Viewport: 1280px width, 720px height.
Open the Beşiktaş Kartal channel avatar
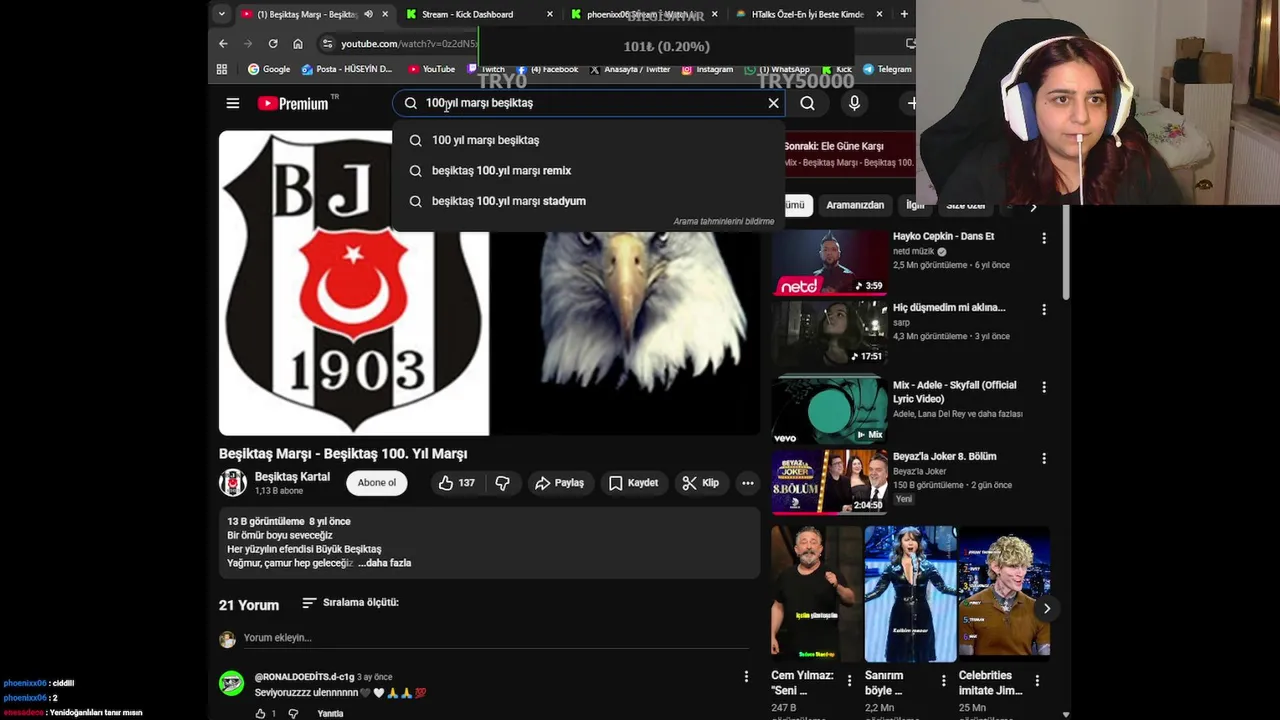coord(233,483)
